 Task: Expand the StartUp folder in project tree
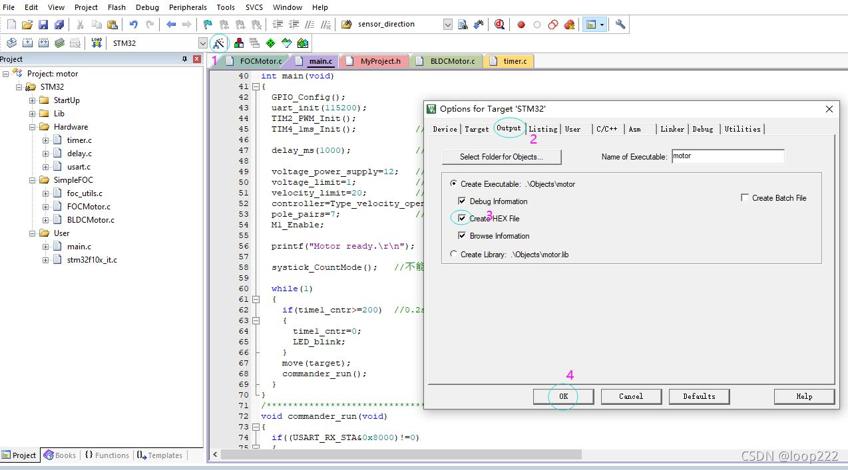pyautogui.click(x=32, y=100)
